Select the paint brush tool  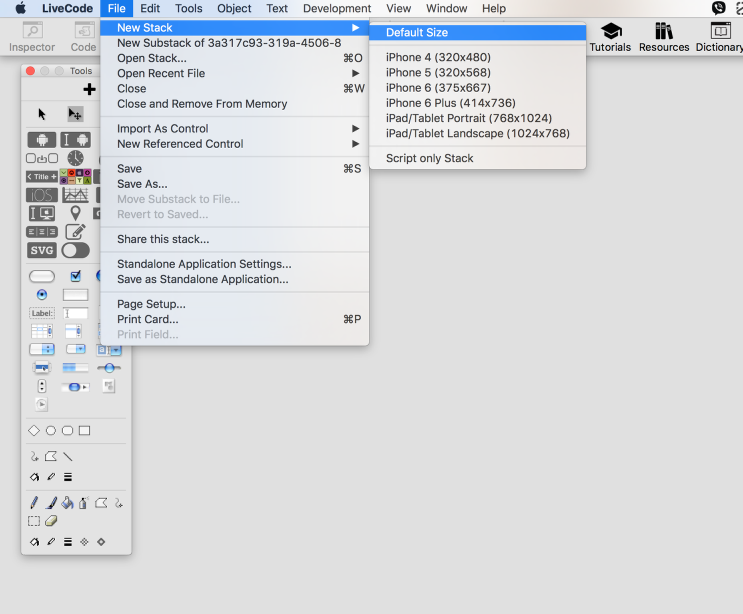tap(51, 503)
